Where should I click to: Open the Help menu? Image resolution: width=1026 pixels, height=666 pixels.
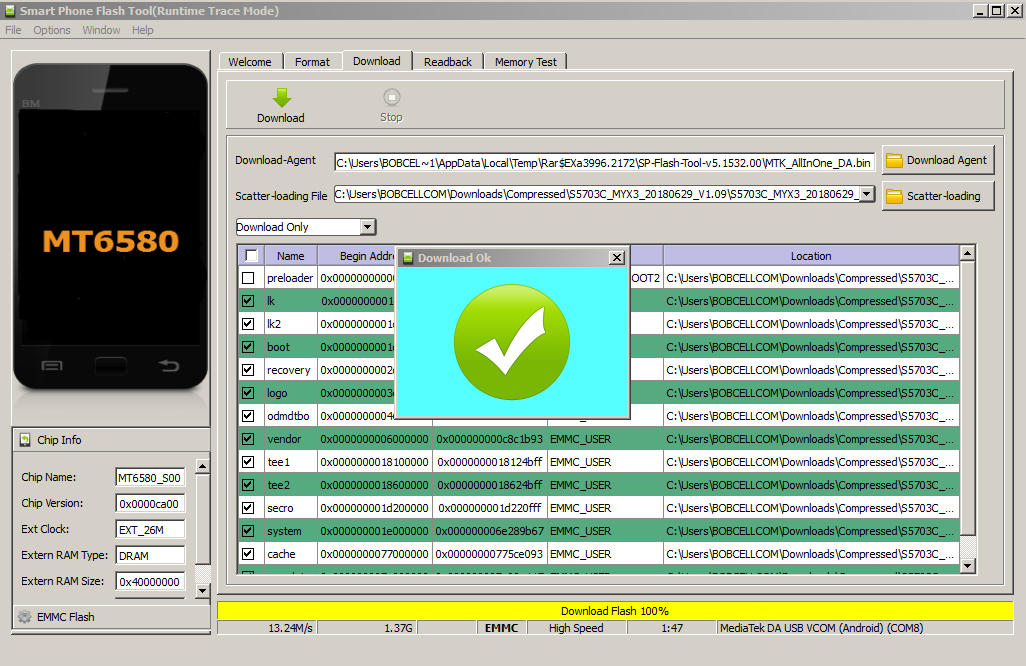point(143,30)
